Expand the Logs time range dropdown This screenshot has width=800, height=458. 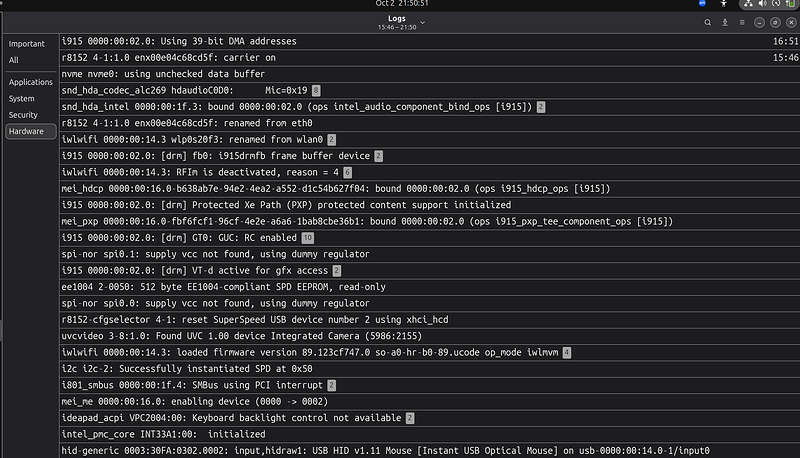(422, 22)
